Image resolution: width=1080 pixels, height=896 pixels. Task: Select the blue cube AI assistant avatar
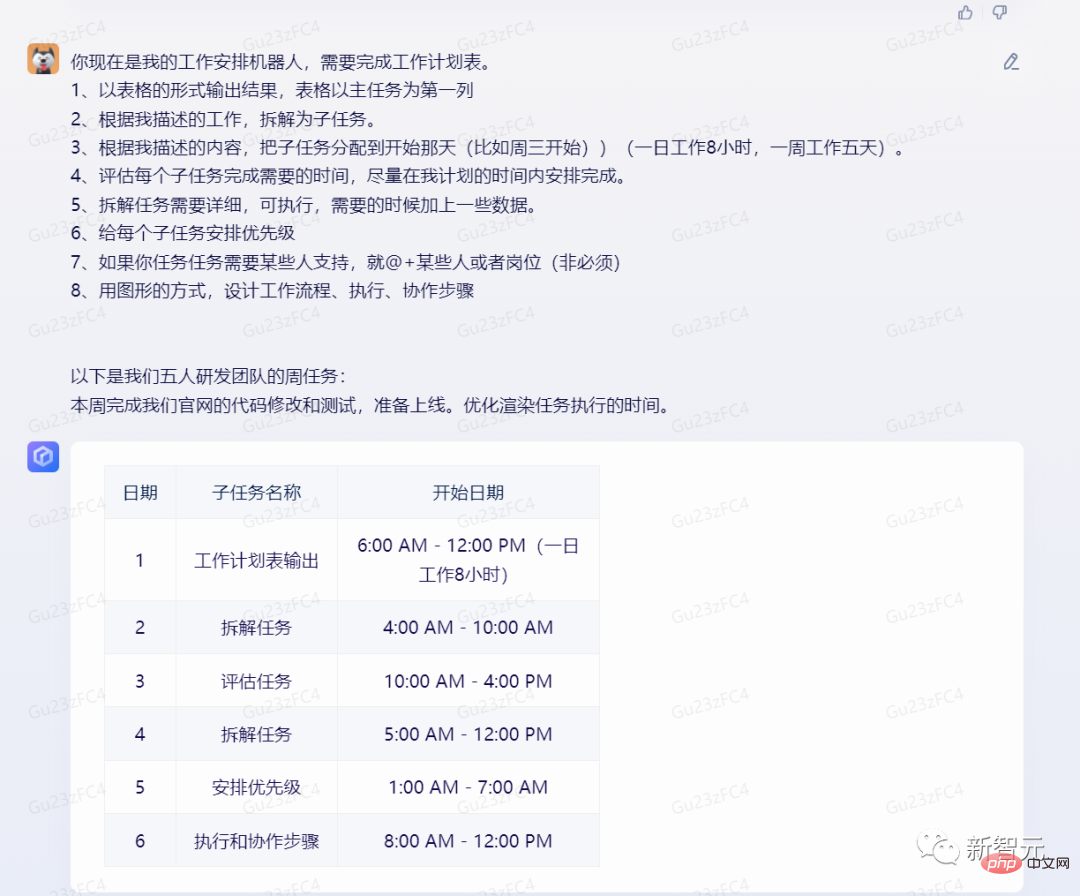[42, 456]
